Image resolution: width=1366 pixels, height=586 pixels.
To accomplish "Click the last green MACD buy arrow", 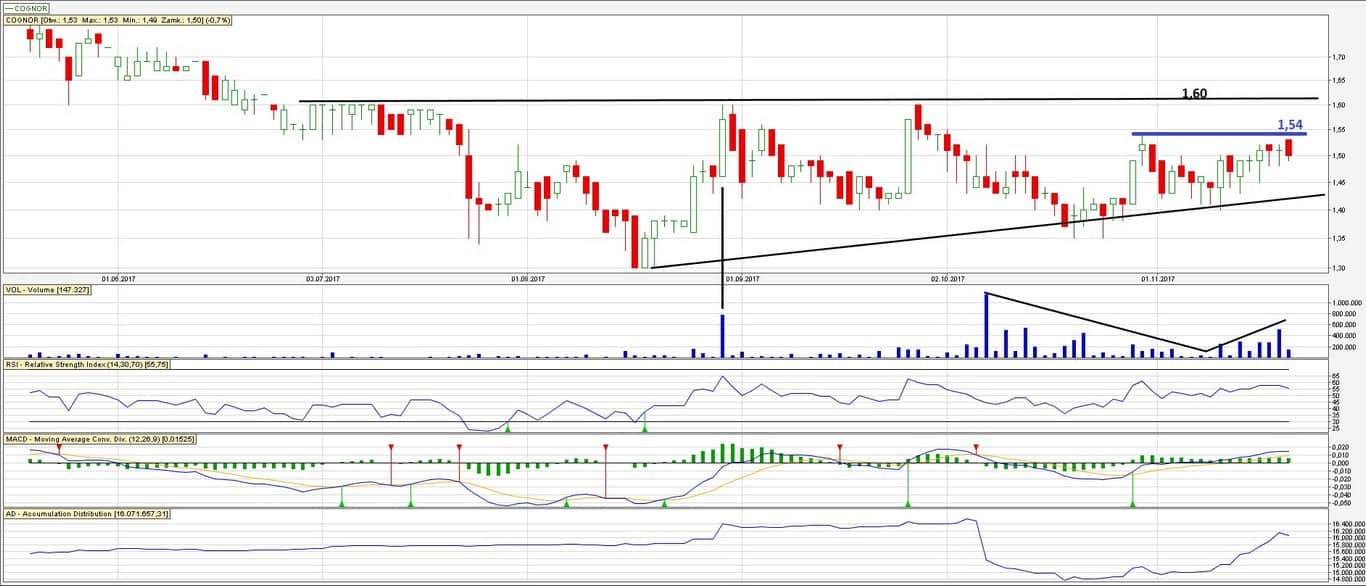I will [x=1133, y=503].
